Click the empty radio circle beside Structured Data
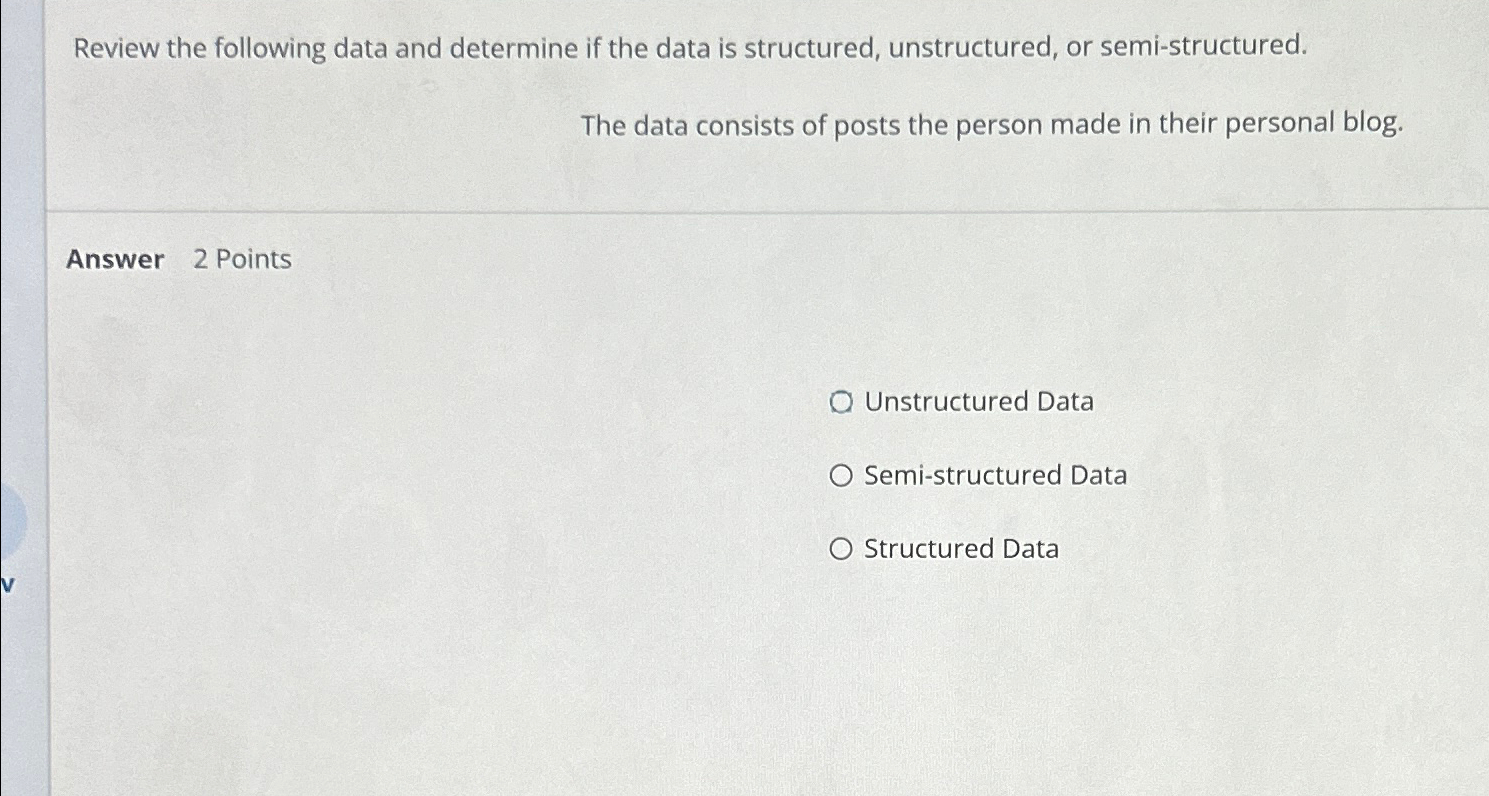 (x=841, y=549)
